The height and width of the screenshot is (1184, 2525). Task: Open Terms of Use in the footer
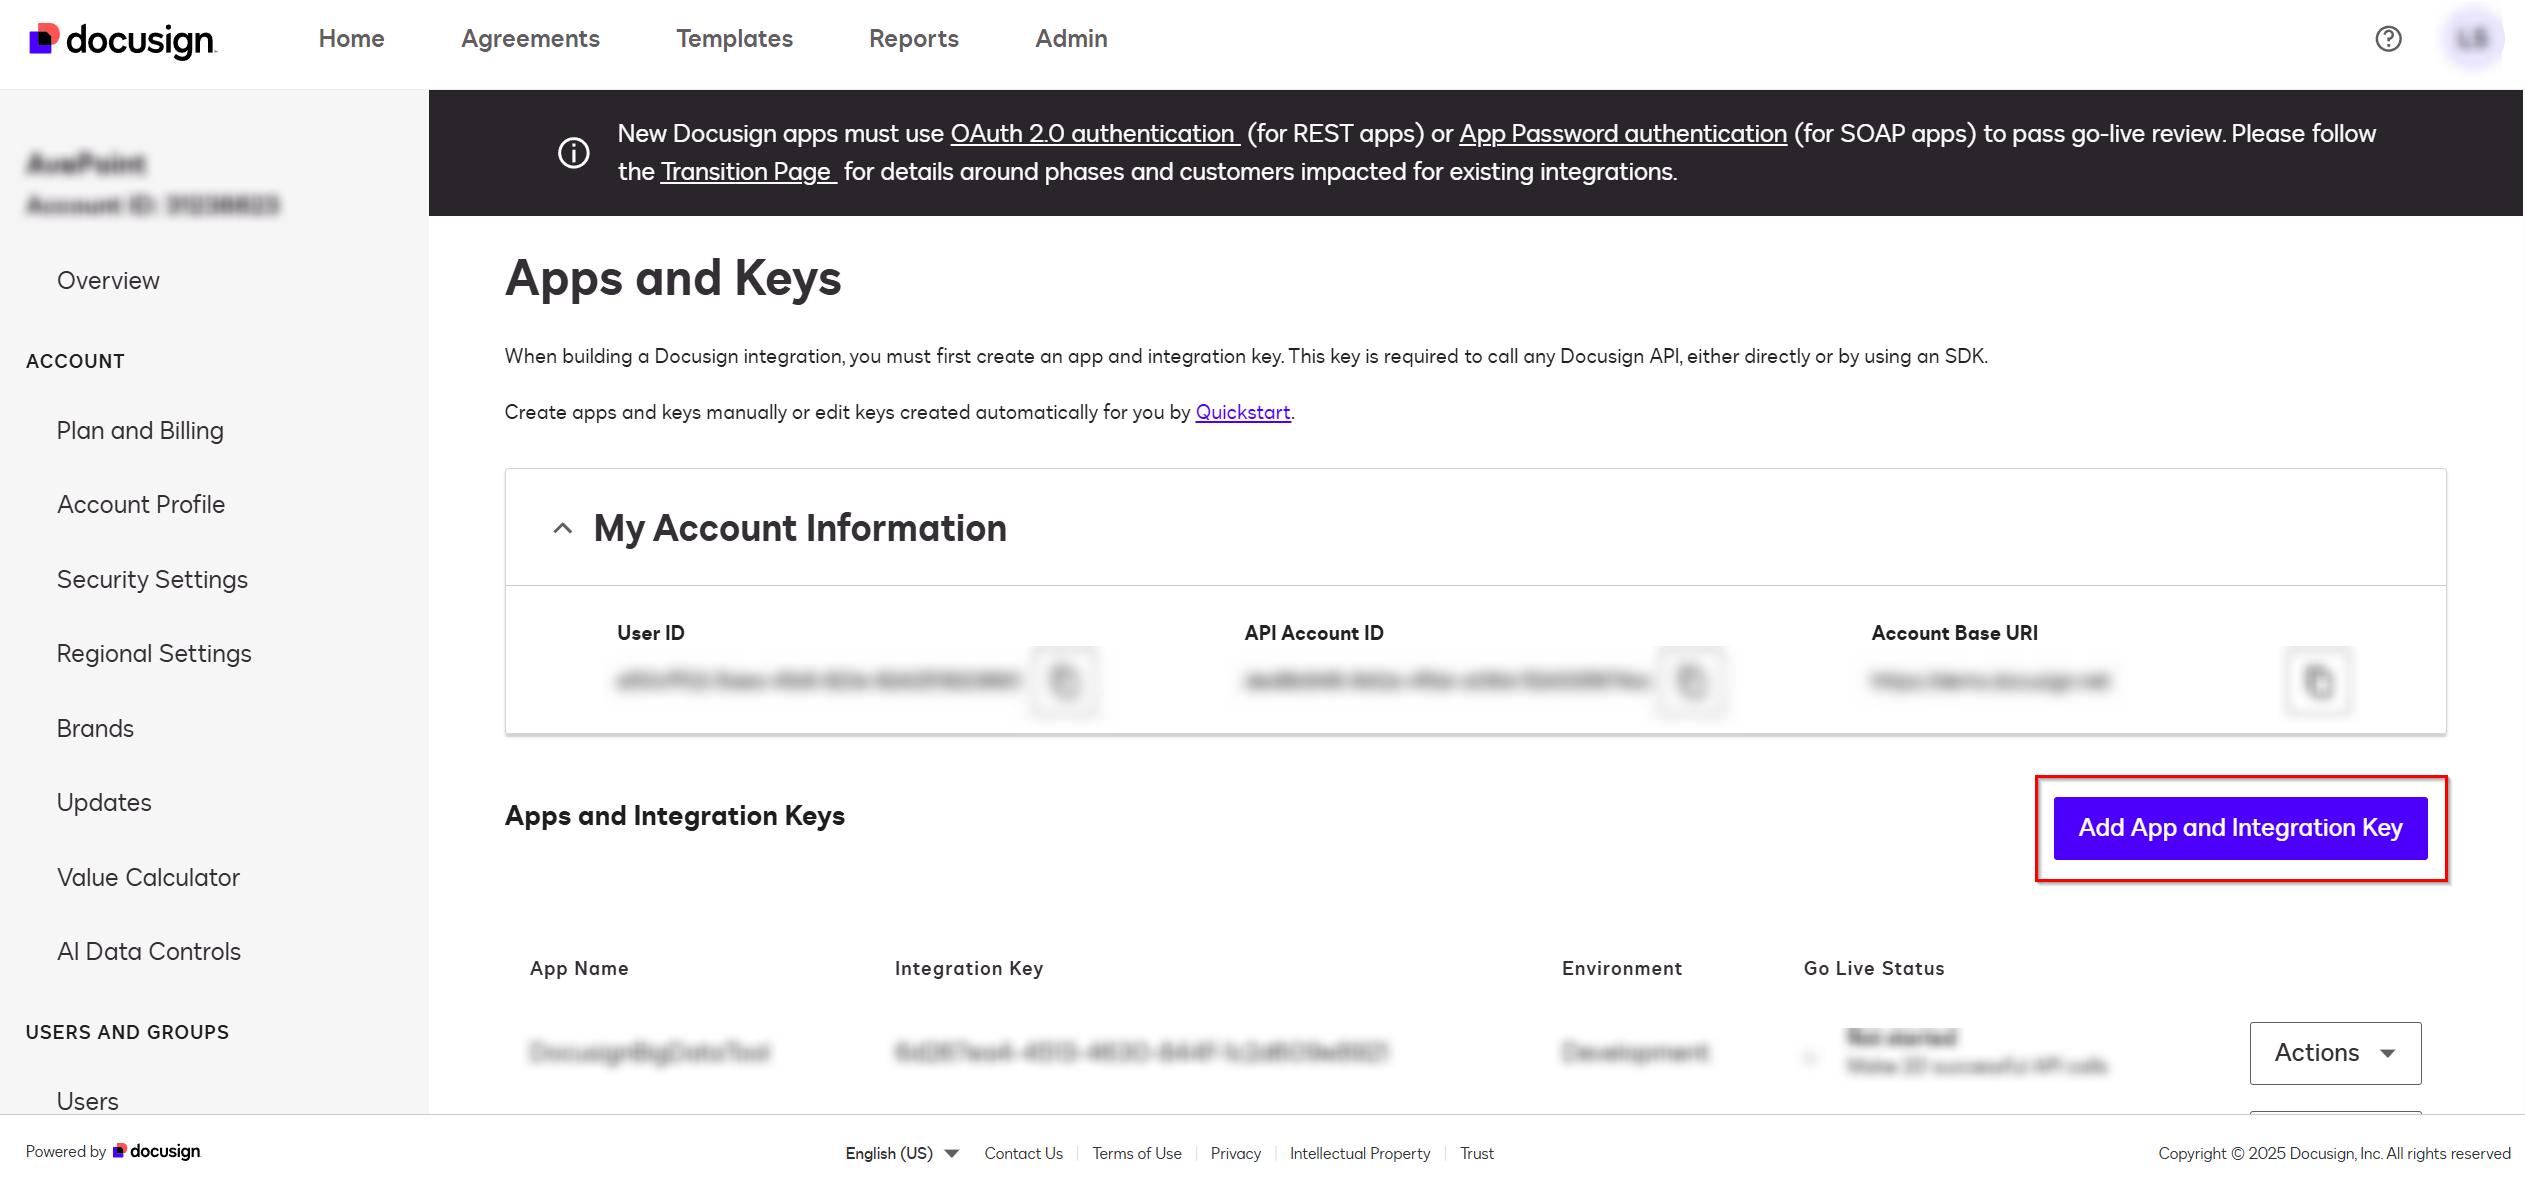pyautogui.click(x=1136, y=1153)
